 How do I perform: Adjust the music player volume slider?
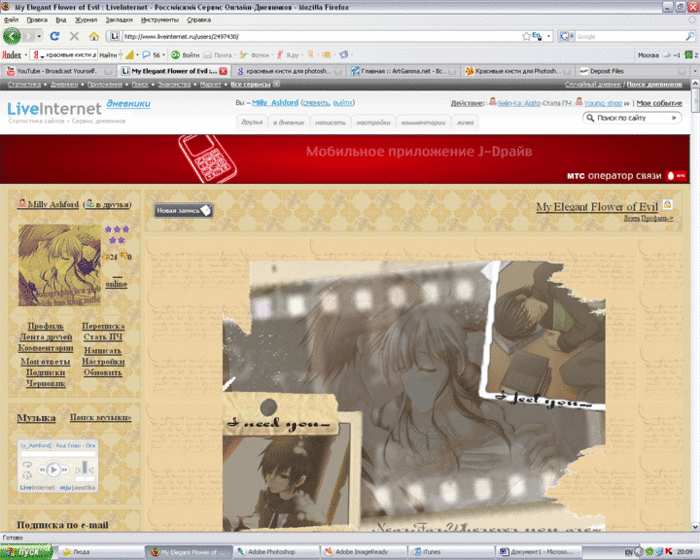(x=84, y=469)
